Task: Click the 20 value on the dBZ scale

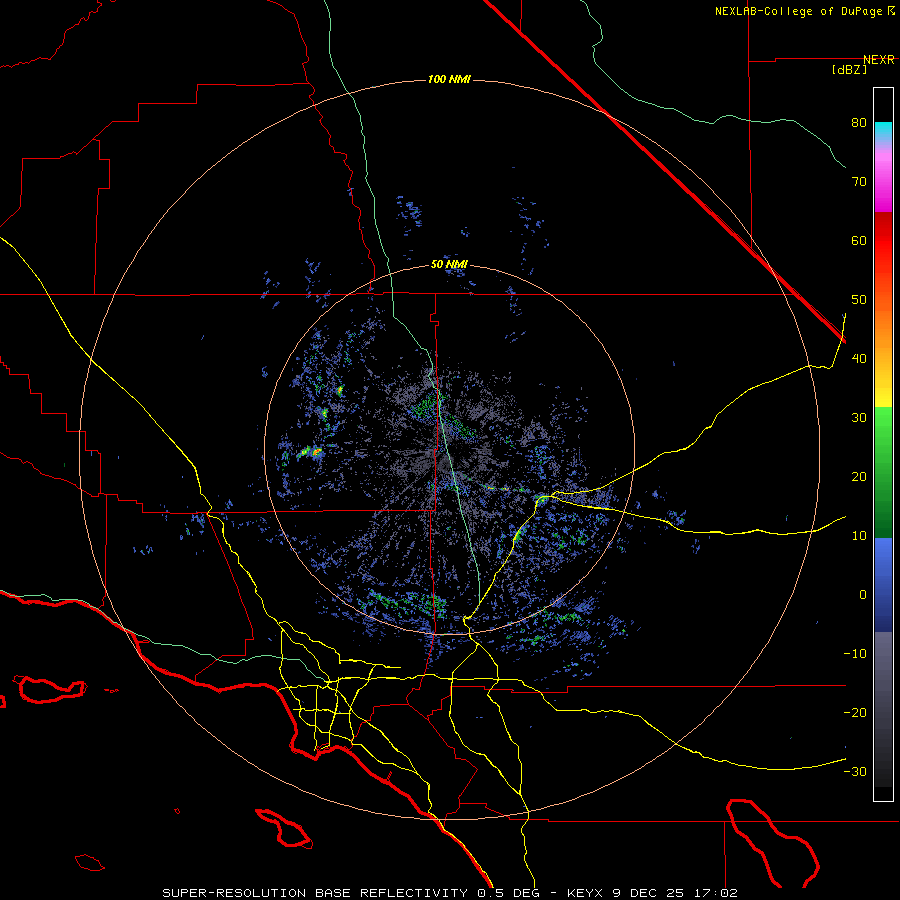Action: pos(859,477)
